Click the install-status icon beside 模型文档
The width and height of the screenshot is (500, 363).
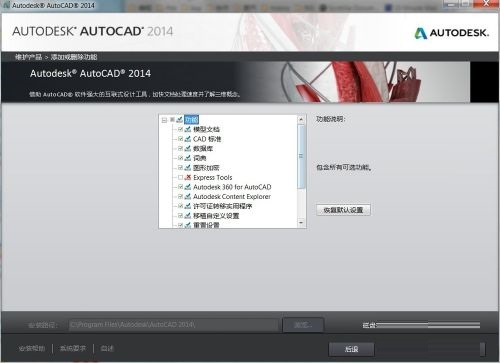[188, 129]
